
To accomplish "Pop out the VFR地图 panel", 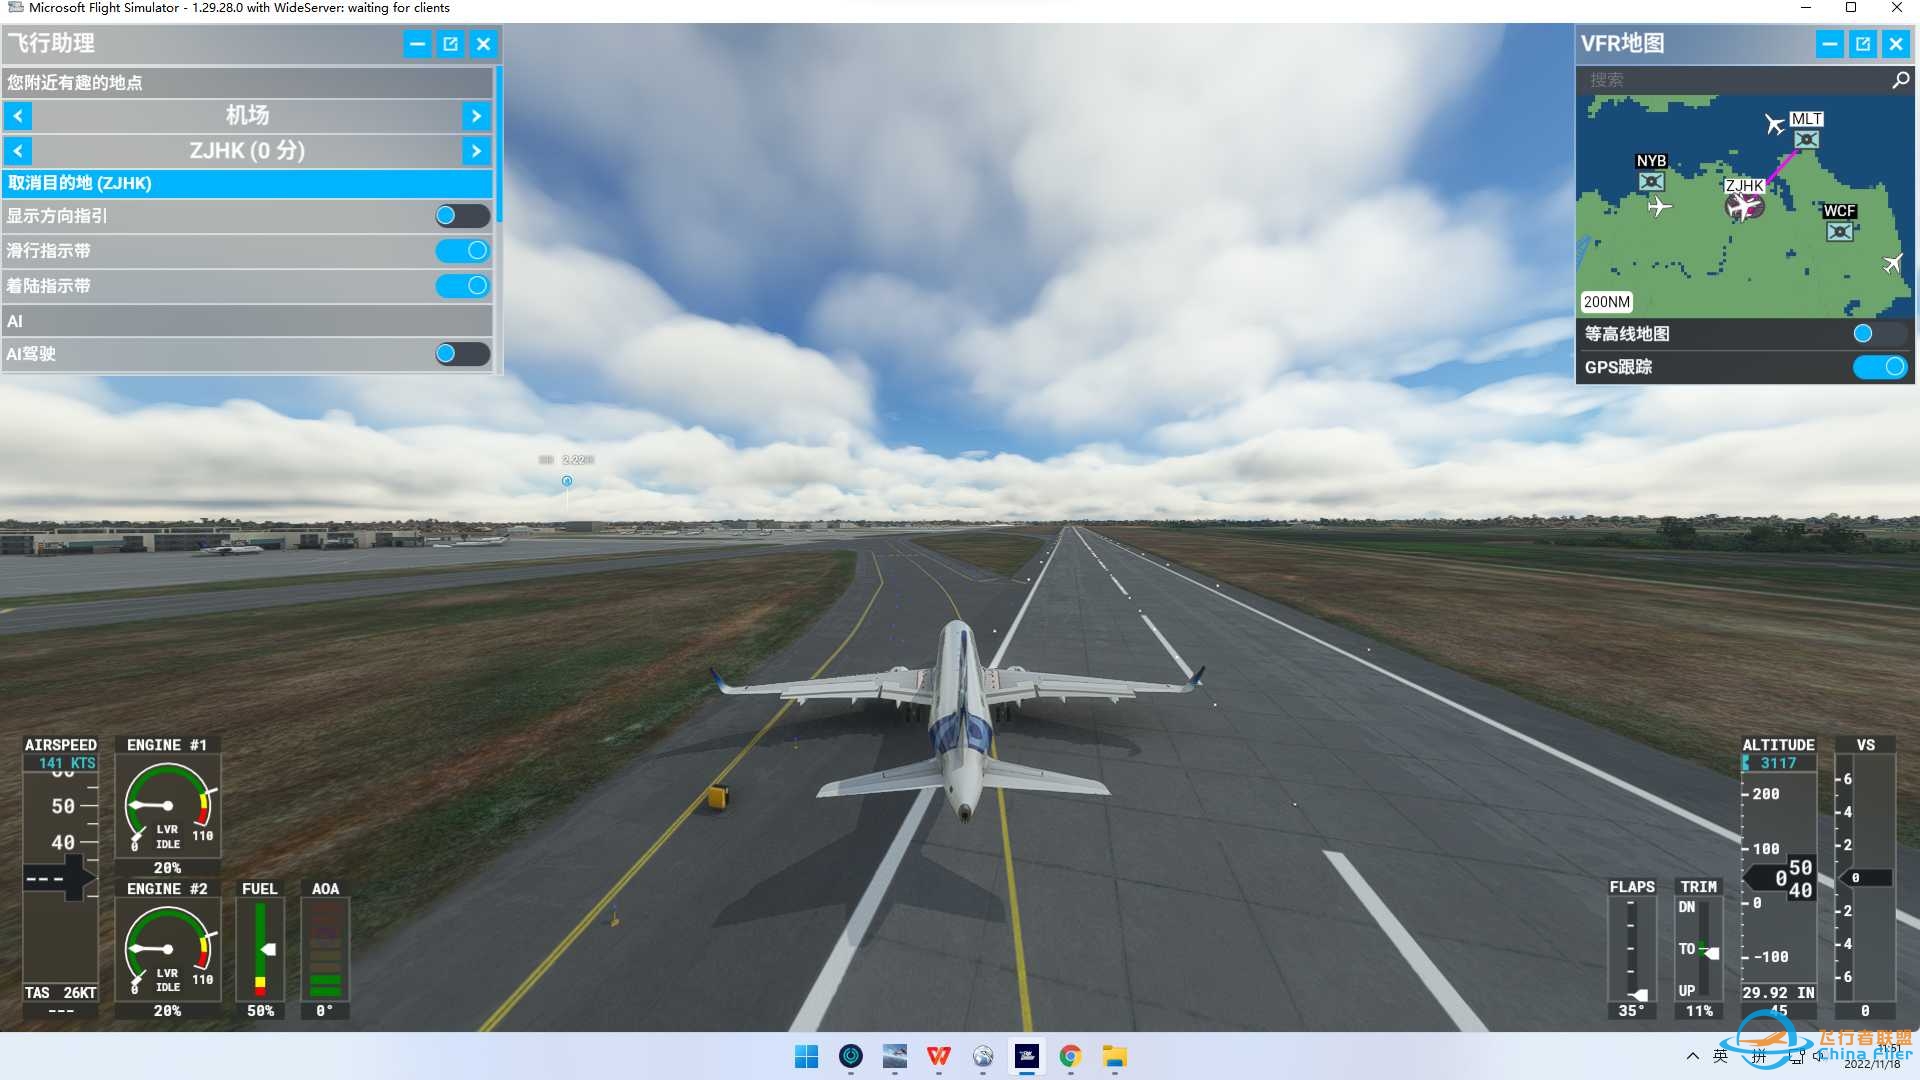I will [x=1862, y=44].
